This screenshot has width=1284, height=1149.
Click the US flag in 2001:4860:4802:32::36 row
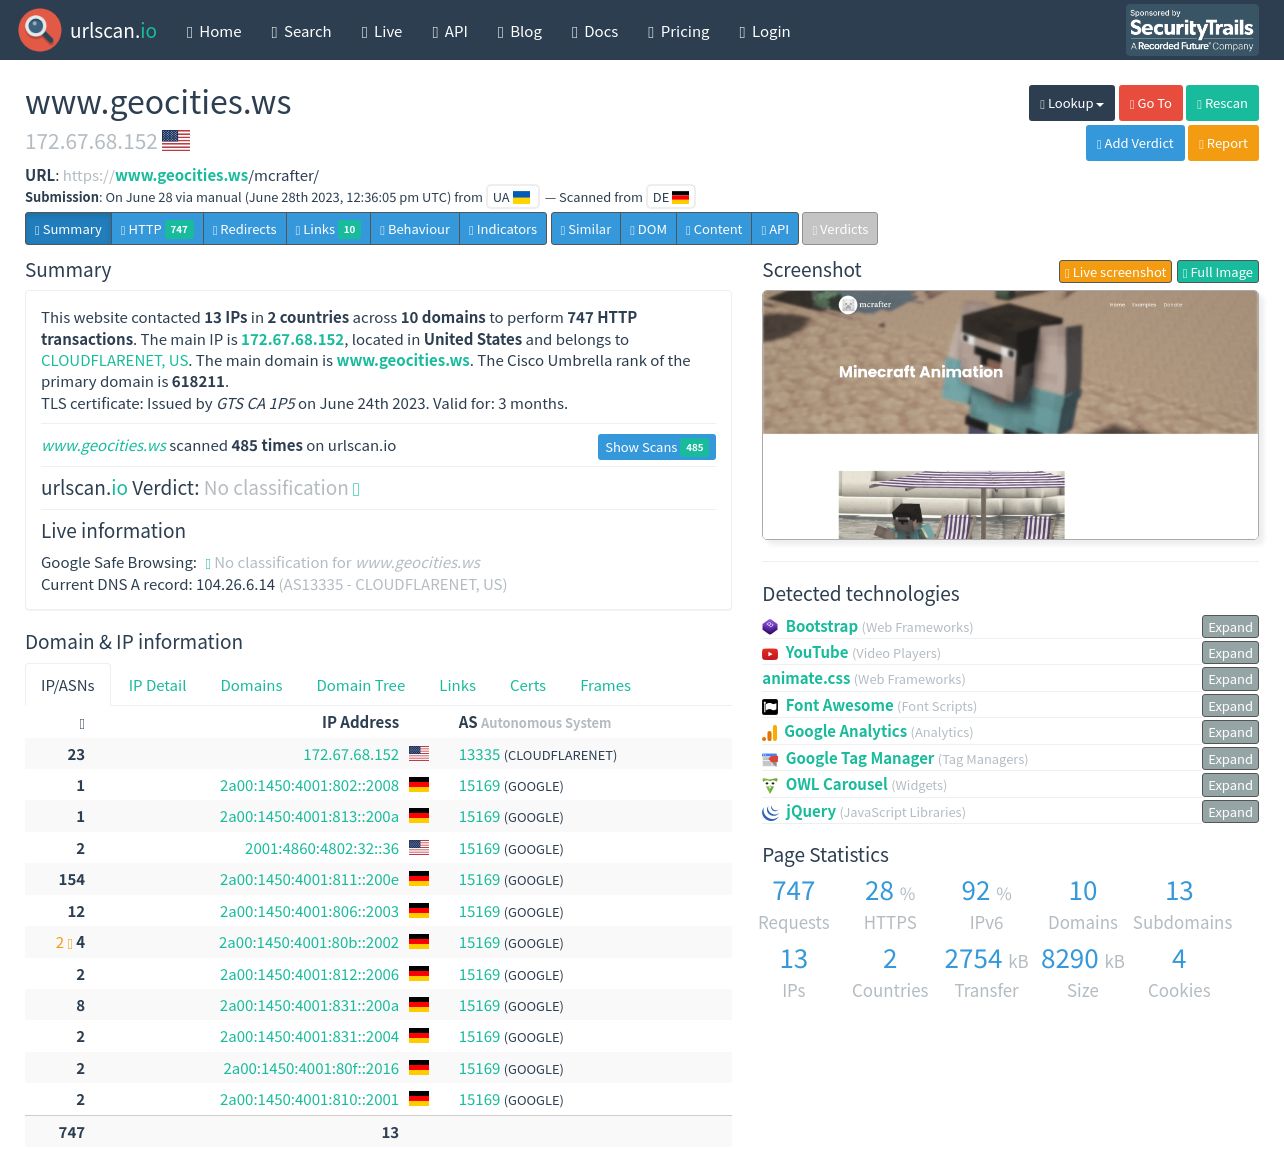tap(419, 848)
